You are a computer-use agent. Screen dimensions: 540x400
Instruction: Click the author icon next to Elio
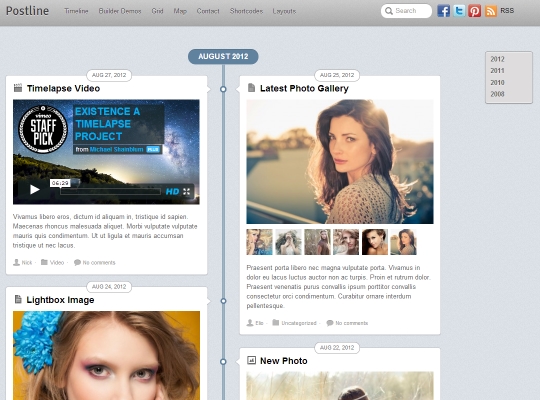point(250,323)
